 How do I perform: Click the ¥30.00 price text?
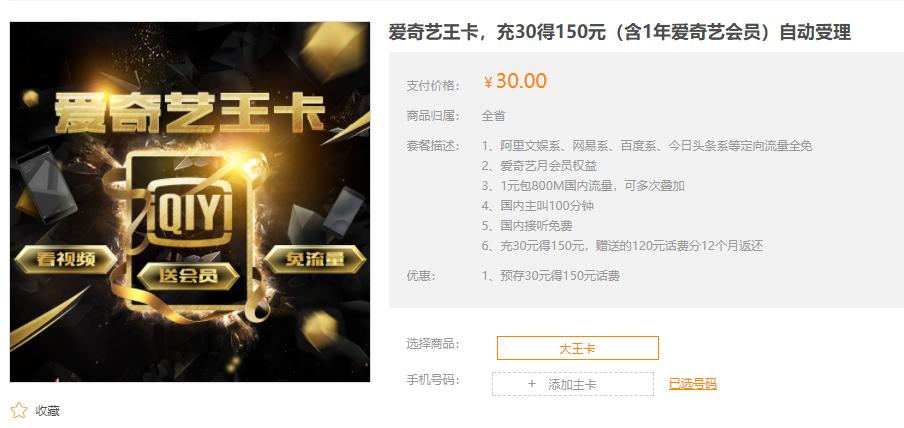(515, 82)
